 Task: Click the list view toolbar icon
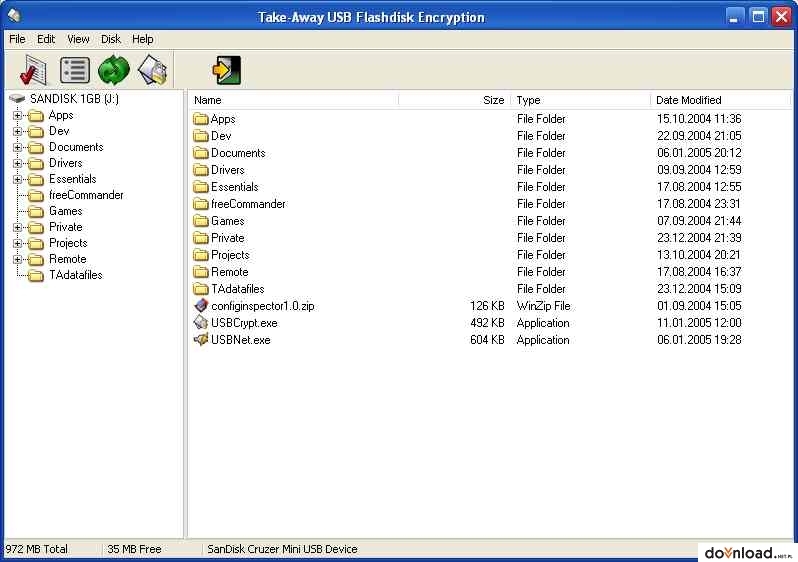(75, 70)
